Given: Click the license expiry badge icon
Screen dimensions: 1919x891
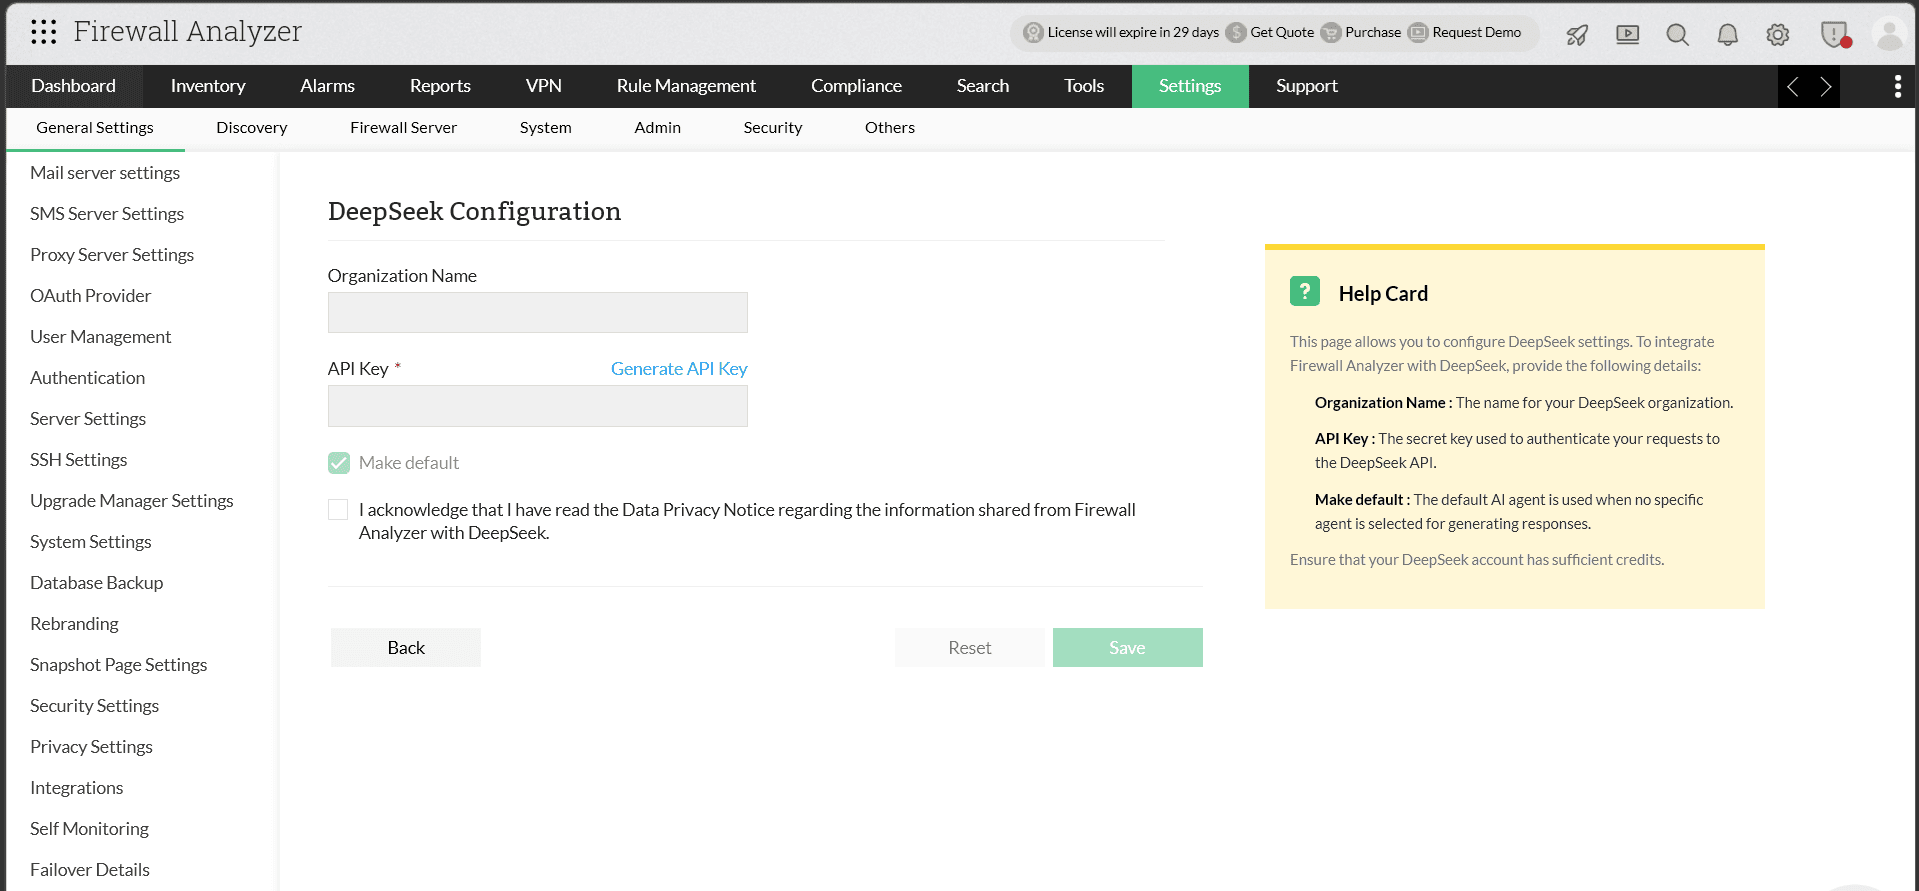Looking at the screenshot, I should [1033, 33].
